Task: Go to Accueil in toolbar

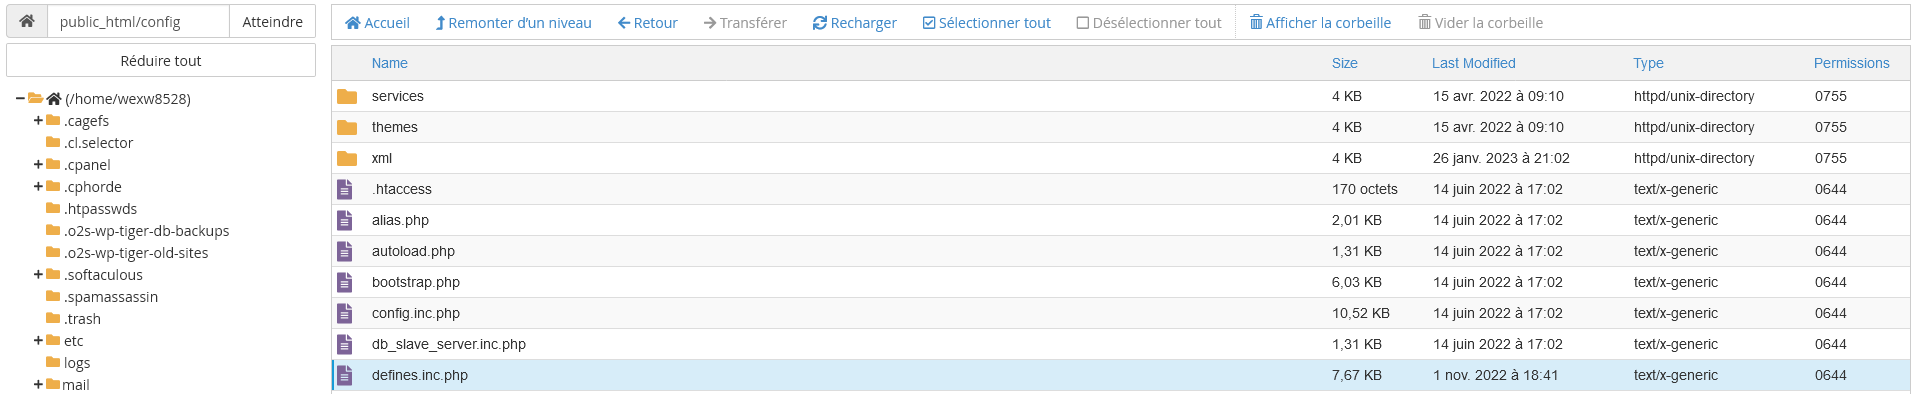Action: point(377,23)
